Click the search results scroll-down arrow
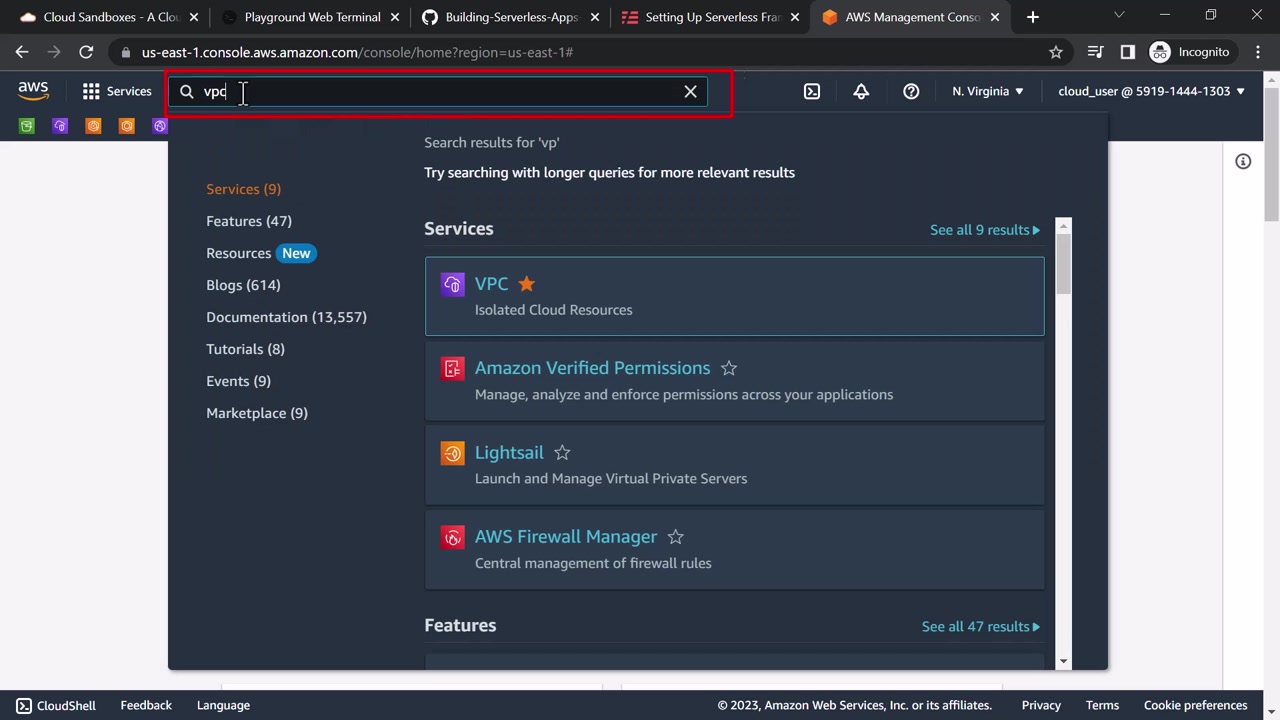 point(1063,661)
